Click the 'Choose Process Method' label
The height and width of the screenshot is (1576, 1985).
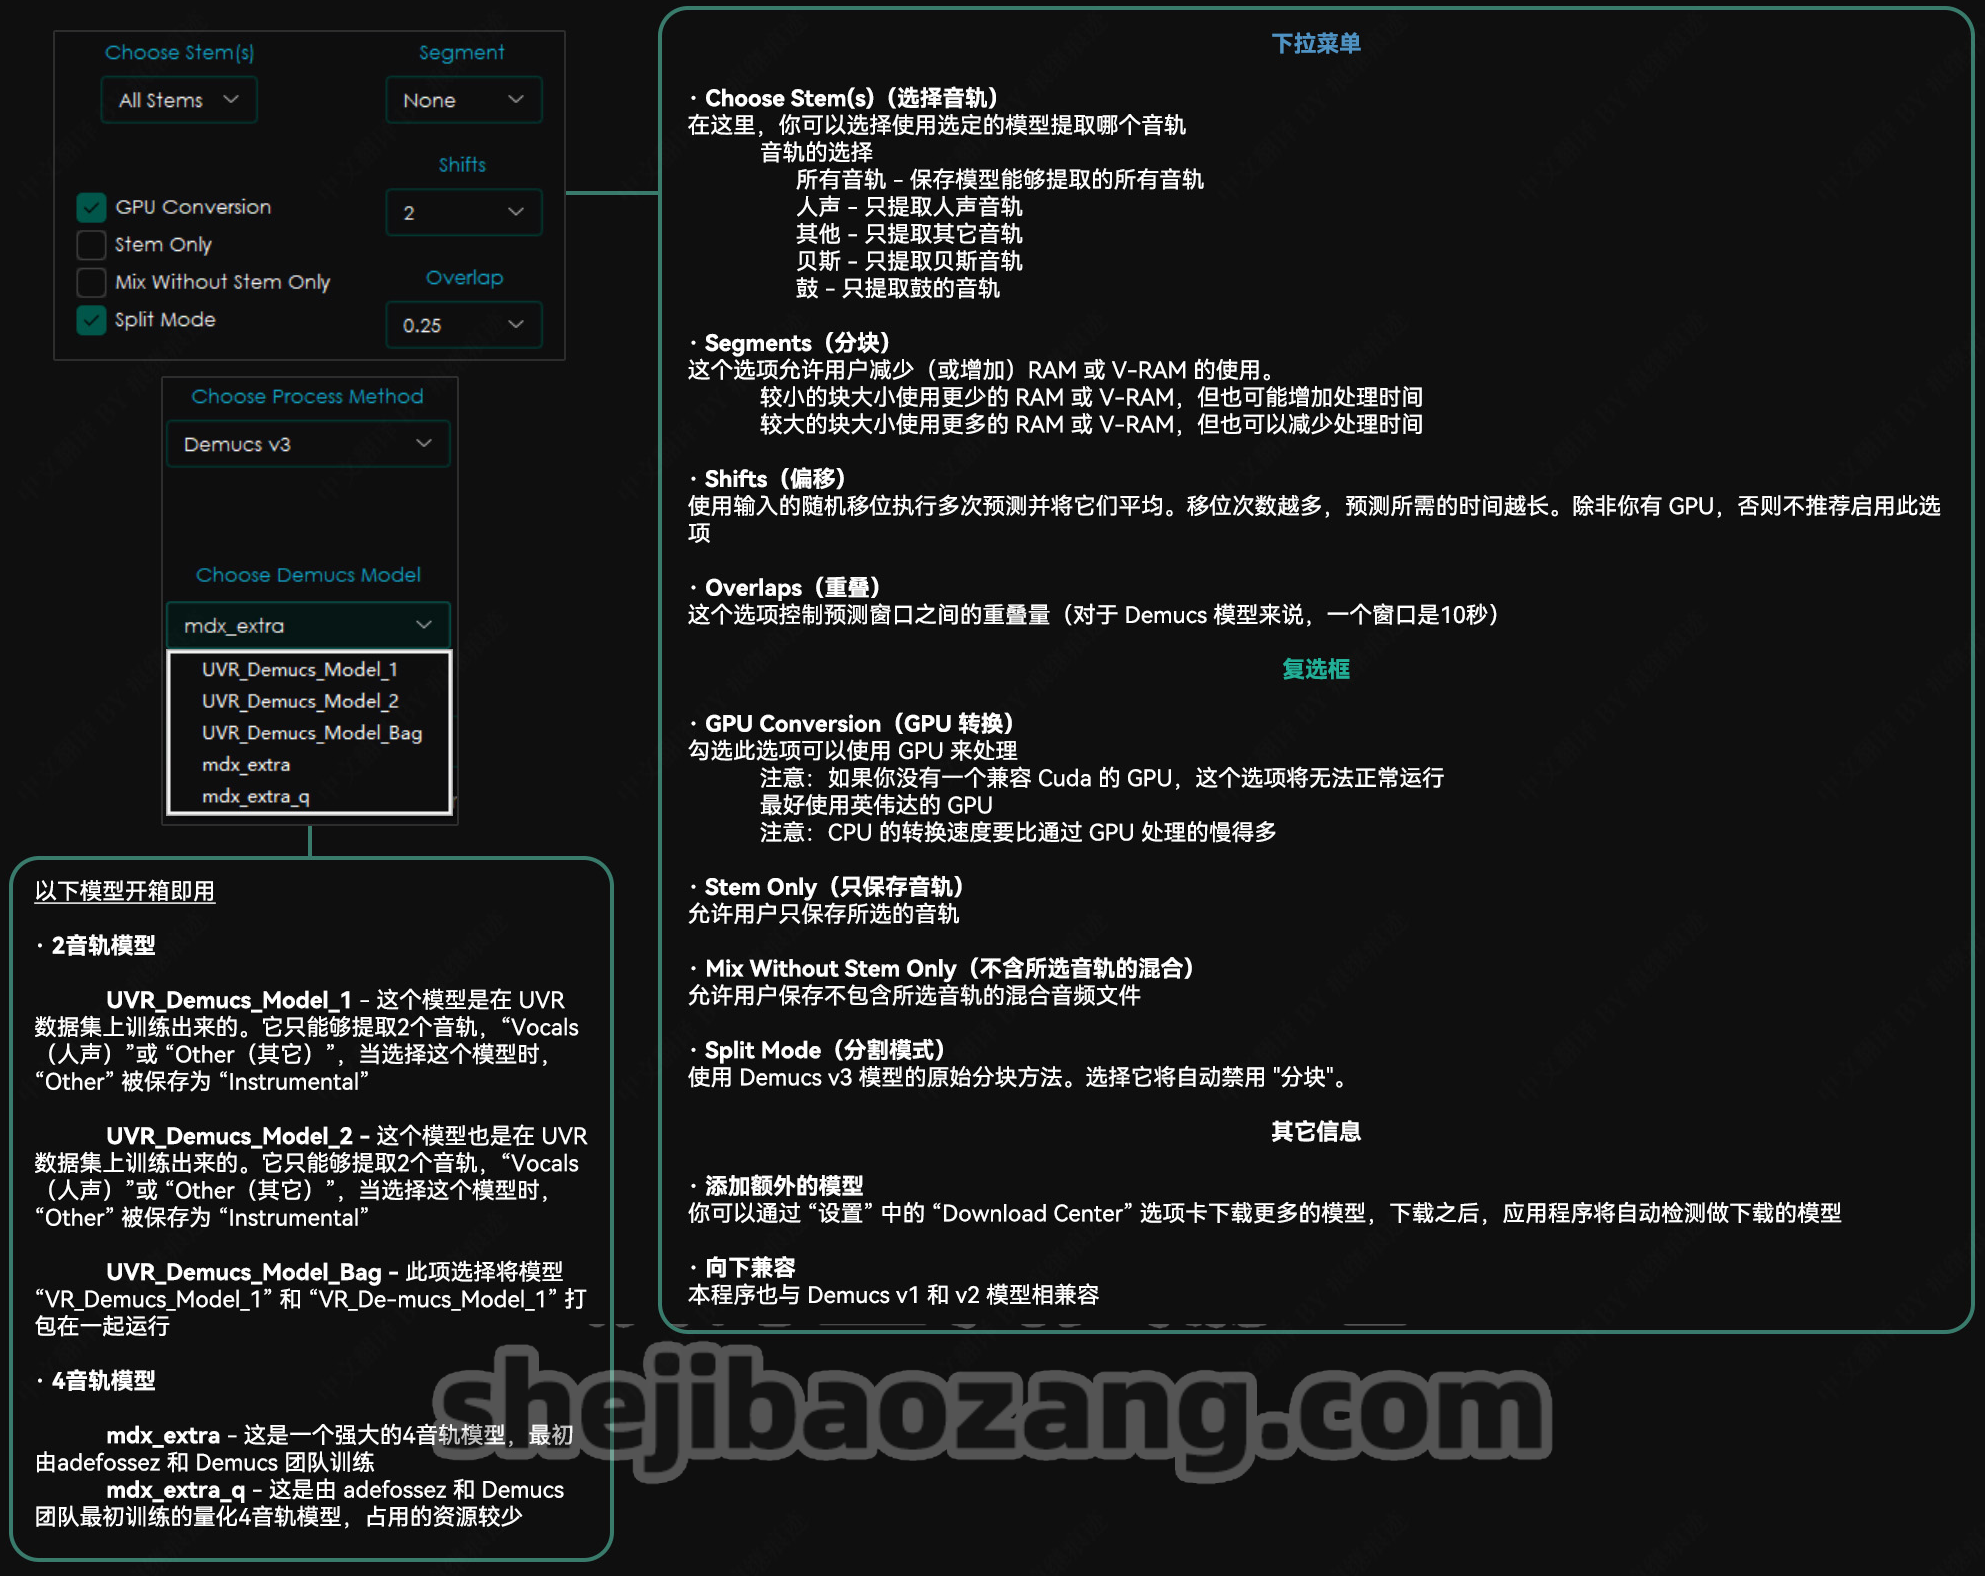coord(307,396)
